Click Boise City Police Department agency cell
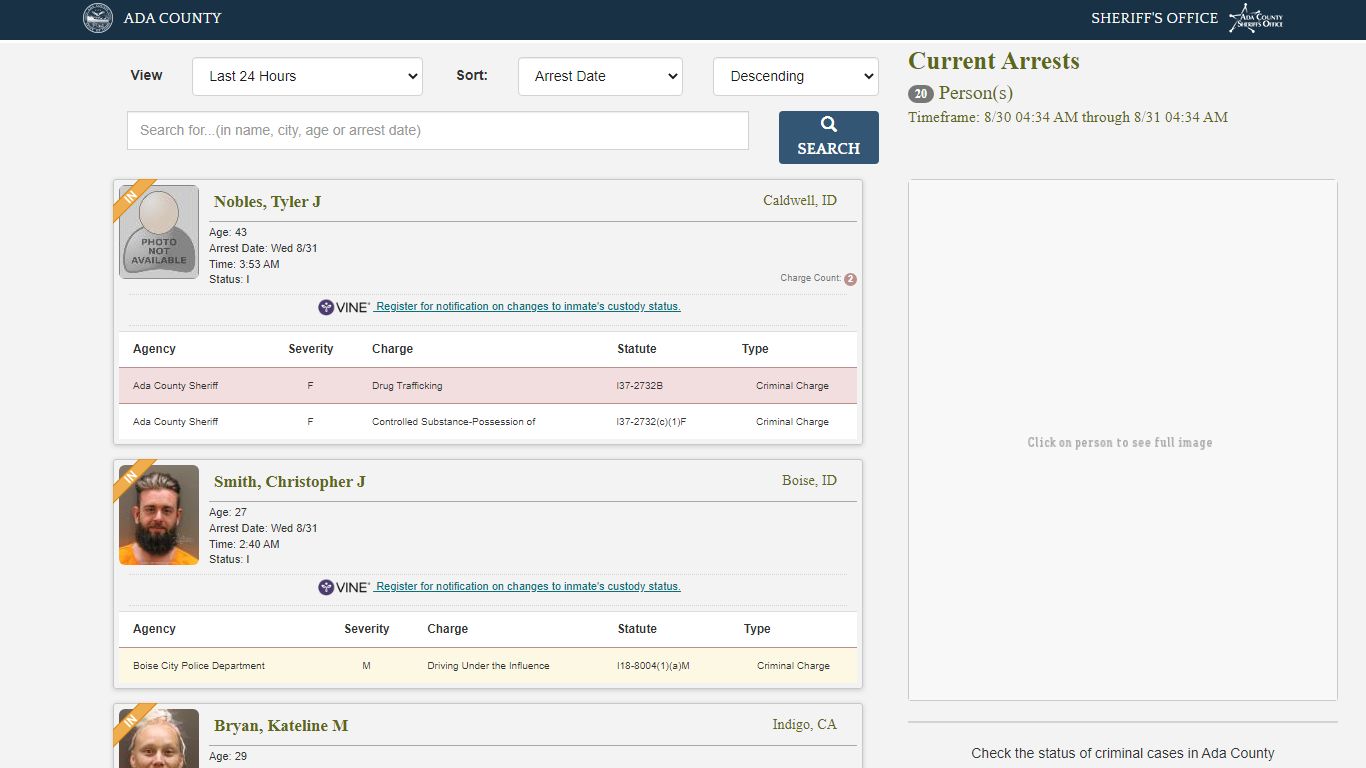This screenshot has height=768, width=1366. (199, 666)
